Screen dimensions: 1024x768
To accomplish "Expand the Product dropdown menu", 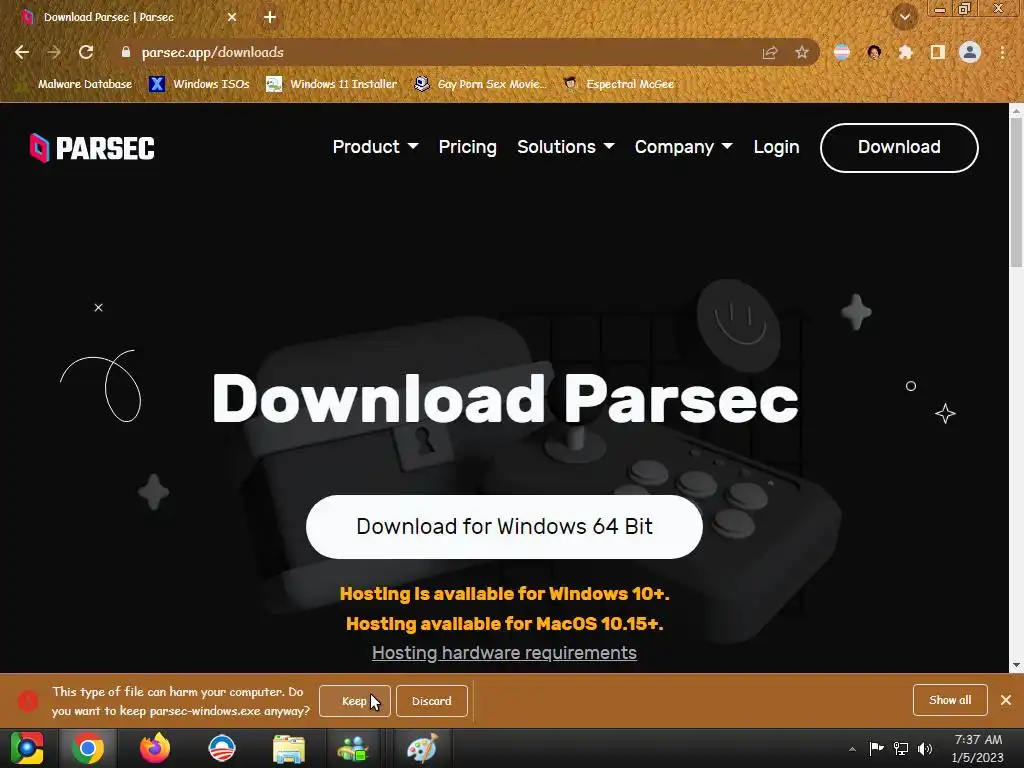I will click(376, 147).
